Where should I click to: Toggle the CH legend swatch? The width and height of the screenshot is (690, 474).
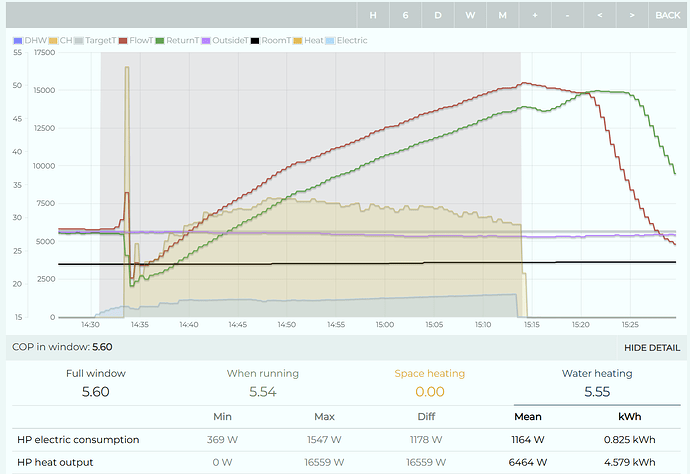point(54,40)
